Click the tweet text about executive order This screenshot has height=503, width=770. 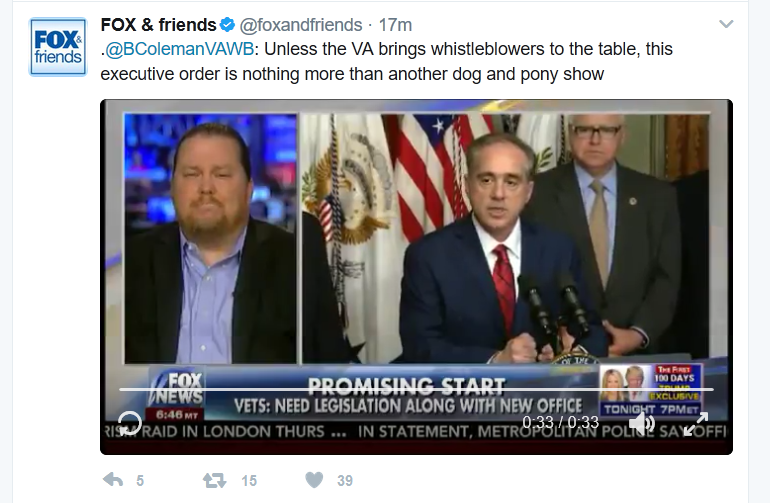[400, 73]
